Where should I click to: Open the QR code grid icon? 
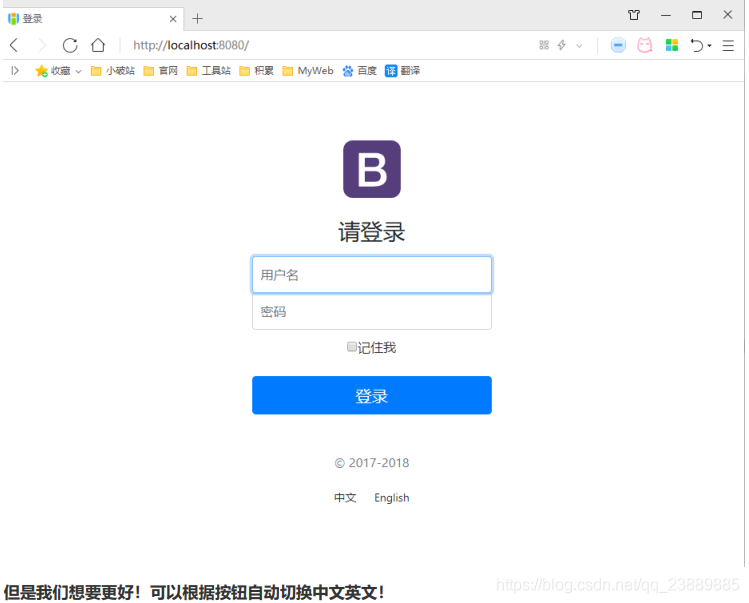[x=544, y=45]
